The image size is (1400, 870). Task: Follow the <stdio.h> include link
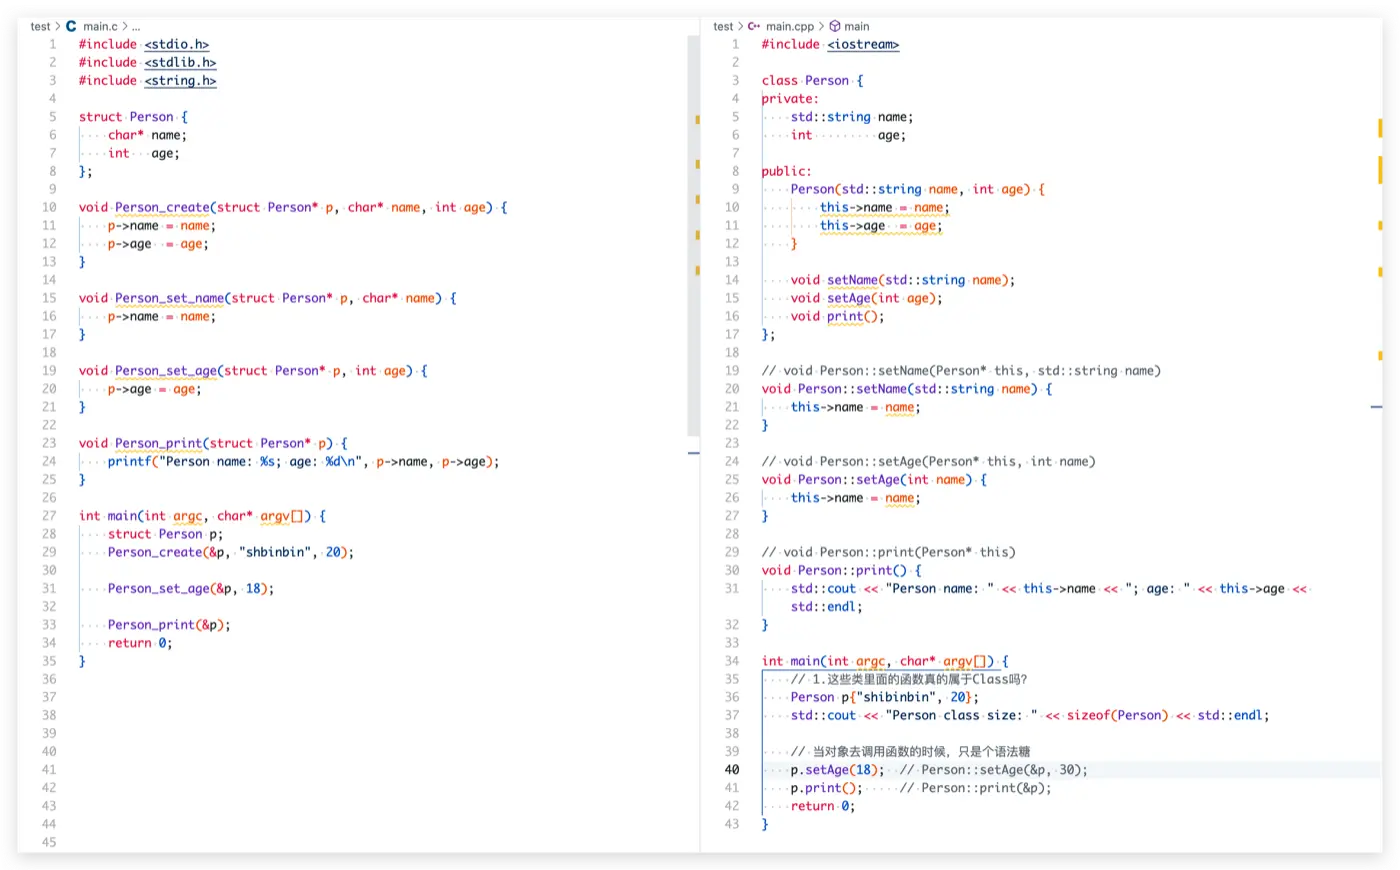point(177,44)
